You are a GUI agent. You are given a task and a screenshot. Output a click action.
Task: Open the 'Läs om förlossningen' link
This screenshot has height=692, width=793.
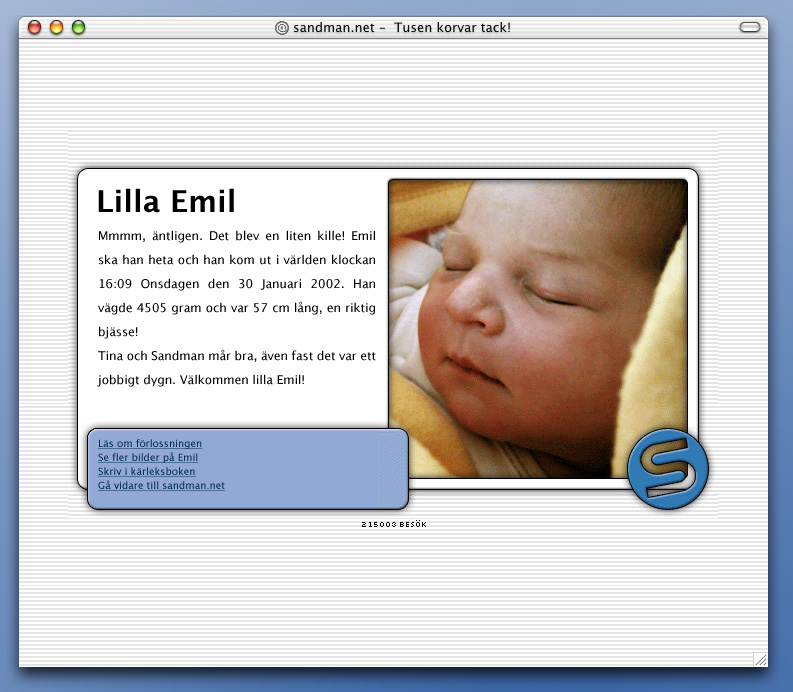150,443
